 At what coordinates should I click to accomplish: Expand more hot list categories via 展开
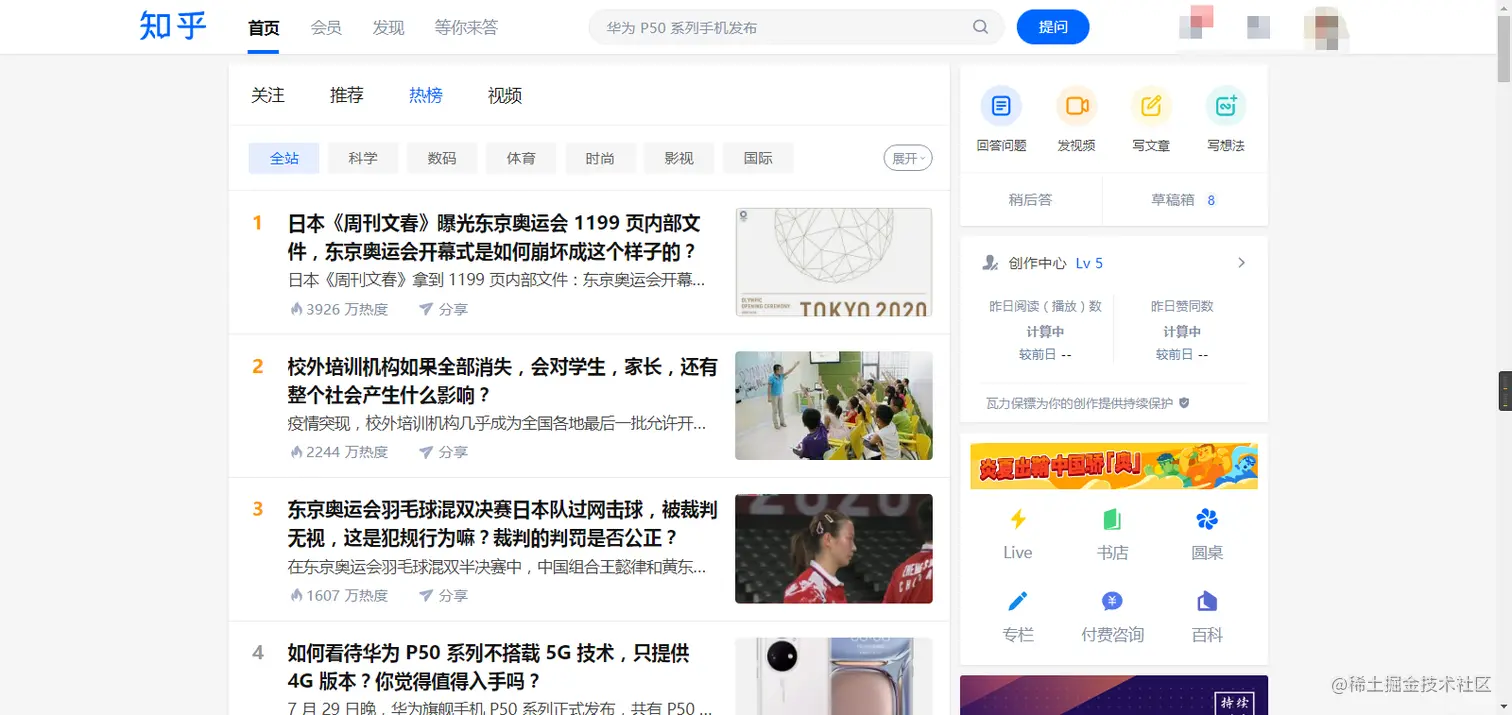pos(907,158)
